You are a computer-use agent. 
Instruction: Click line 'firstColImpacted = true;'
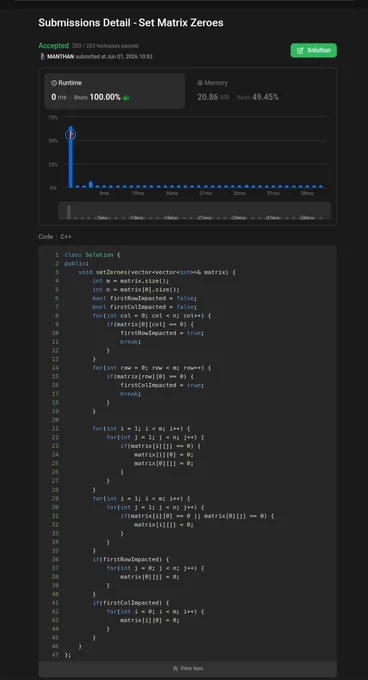tap(162, 385)
